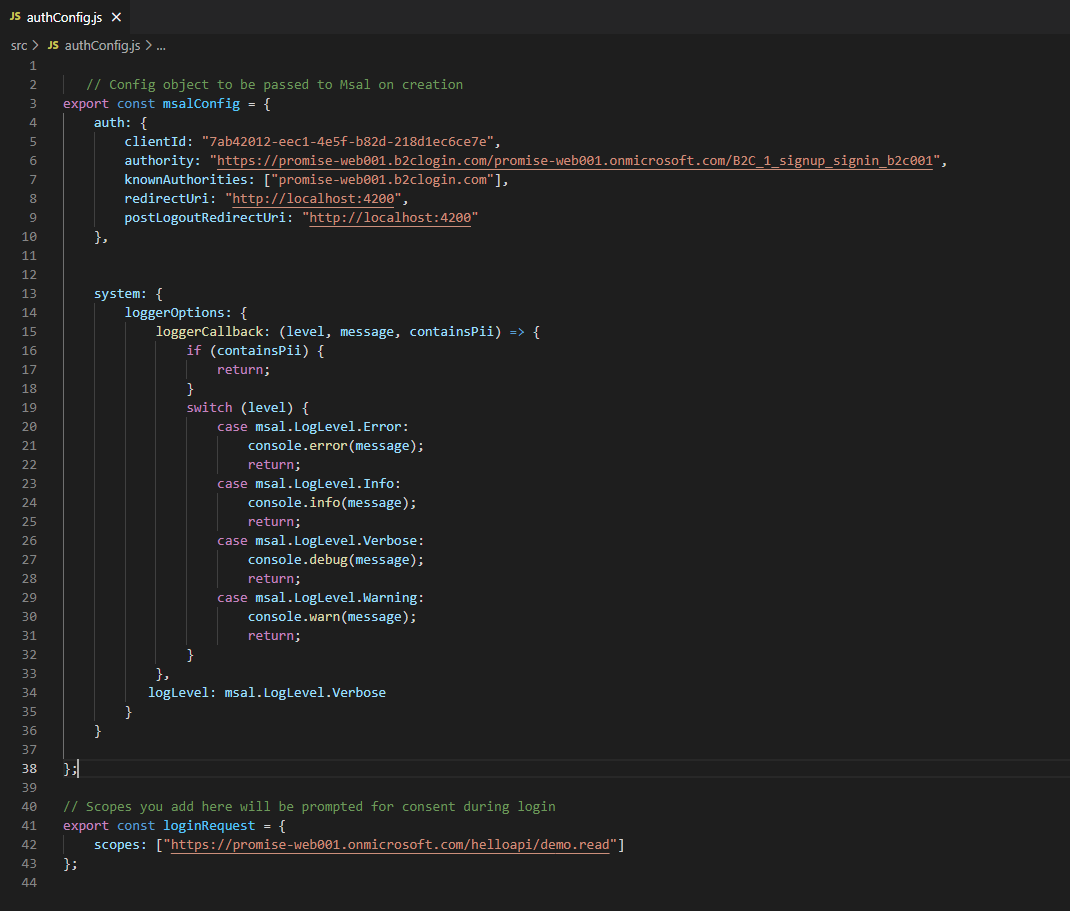Click line number 20 in the gutter

29,426
